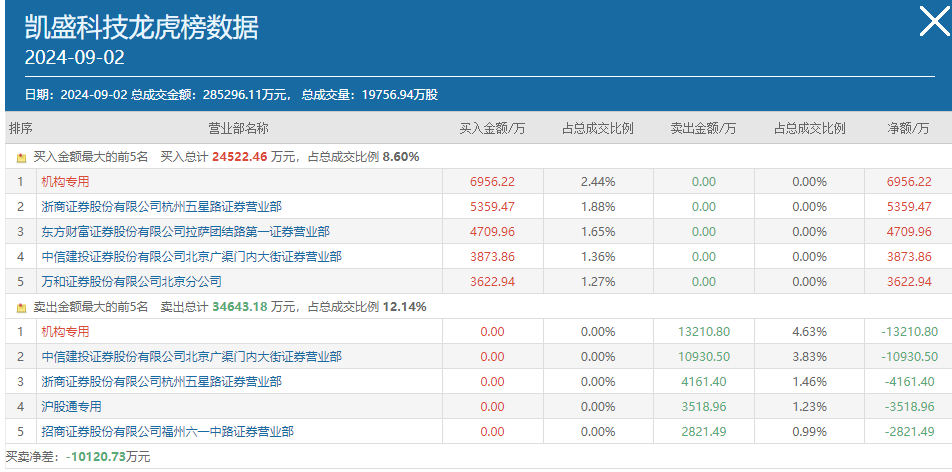Click sell amount 2821.49 in 卖出金额 column
The image size is (952, 472).
pos(704,431)
